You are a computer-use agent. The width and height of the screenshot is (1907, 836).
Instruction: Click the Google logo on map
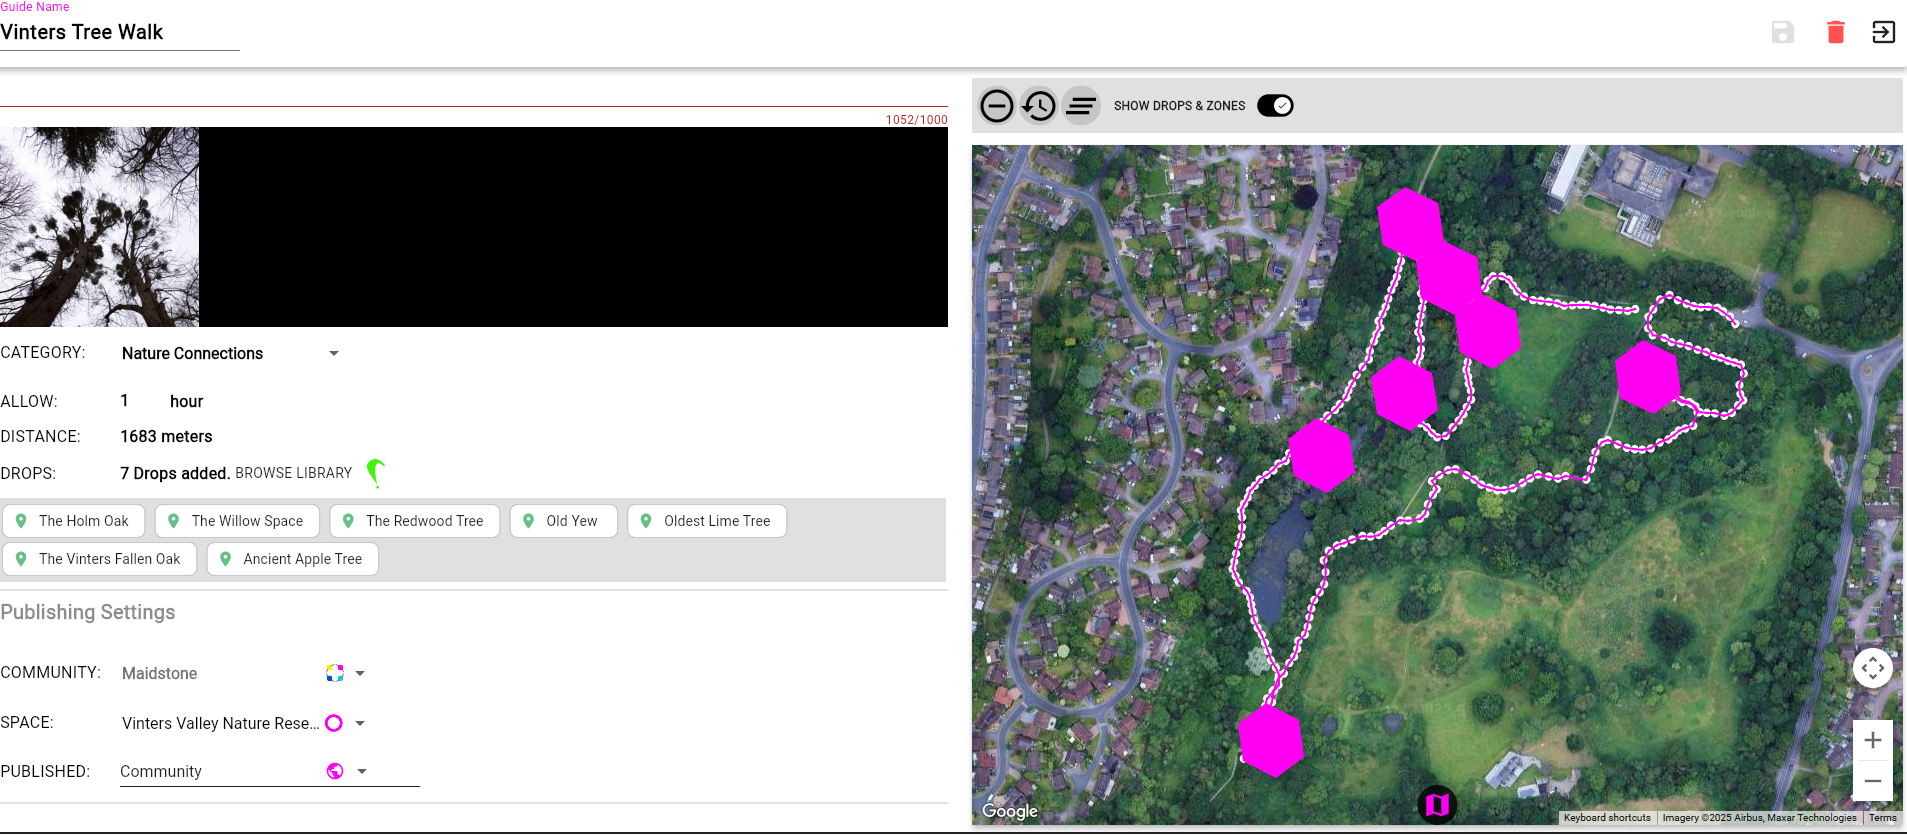pyautogui.click(x=1009, y=811)
